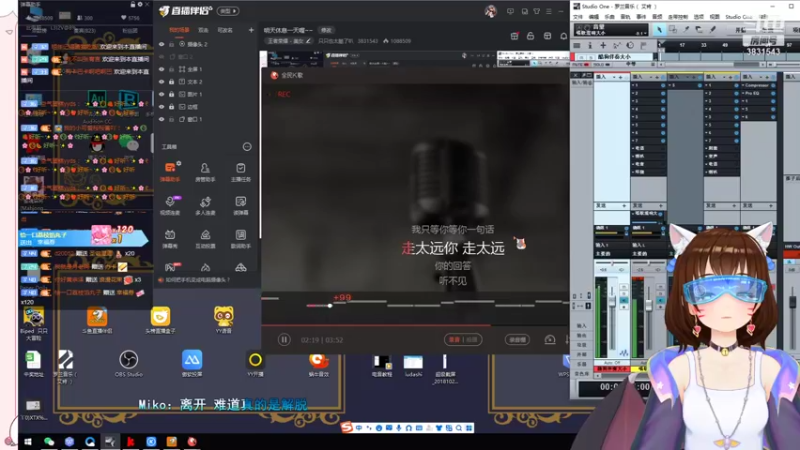Toggle visibility of 窗口 1 source
The width and height of the screenshot is (800, 450).
[162, 119]
